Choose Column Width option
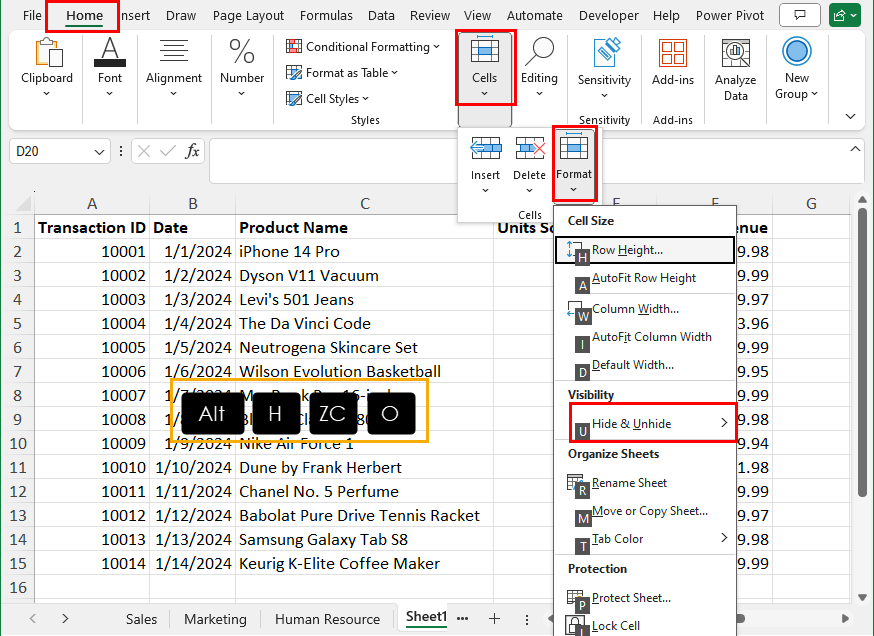 (x=645, y=309)
